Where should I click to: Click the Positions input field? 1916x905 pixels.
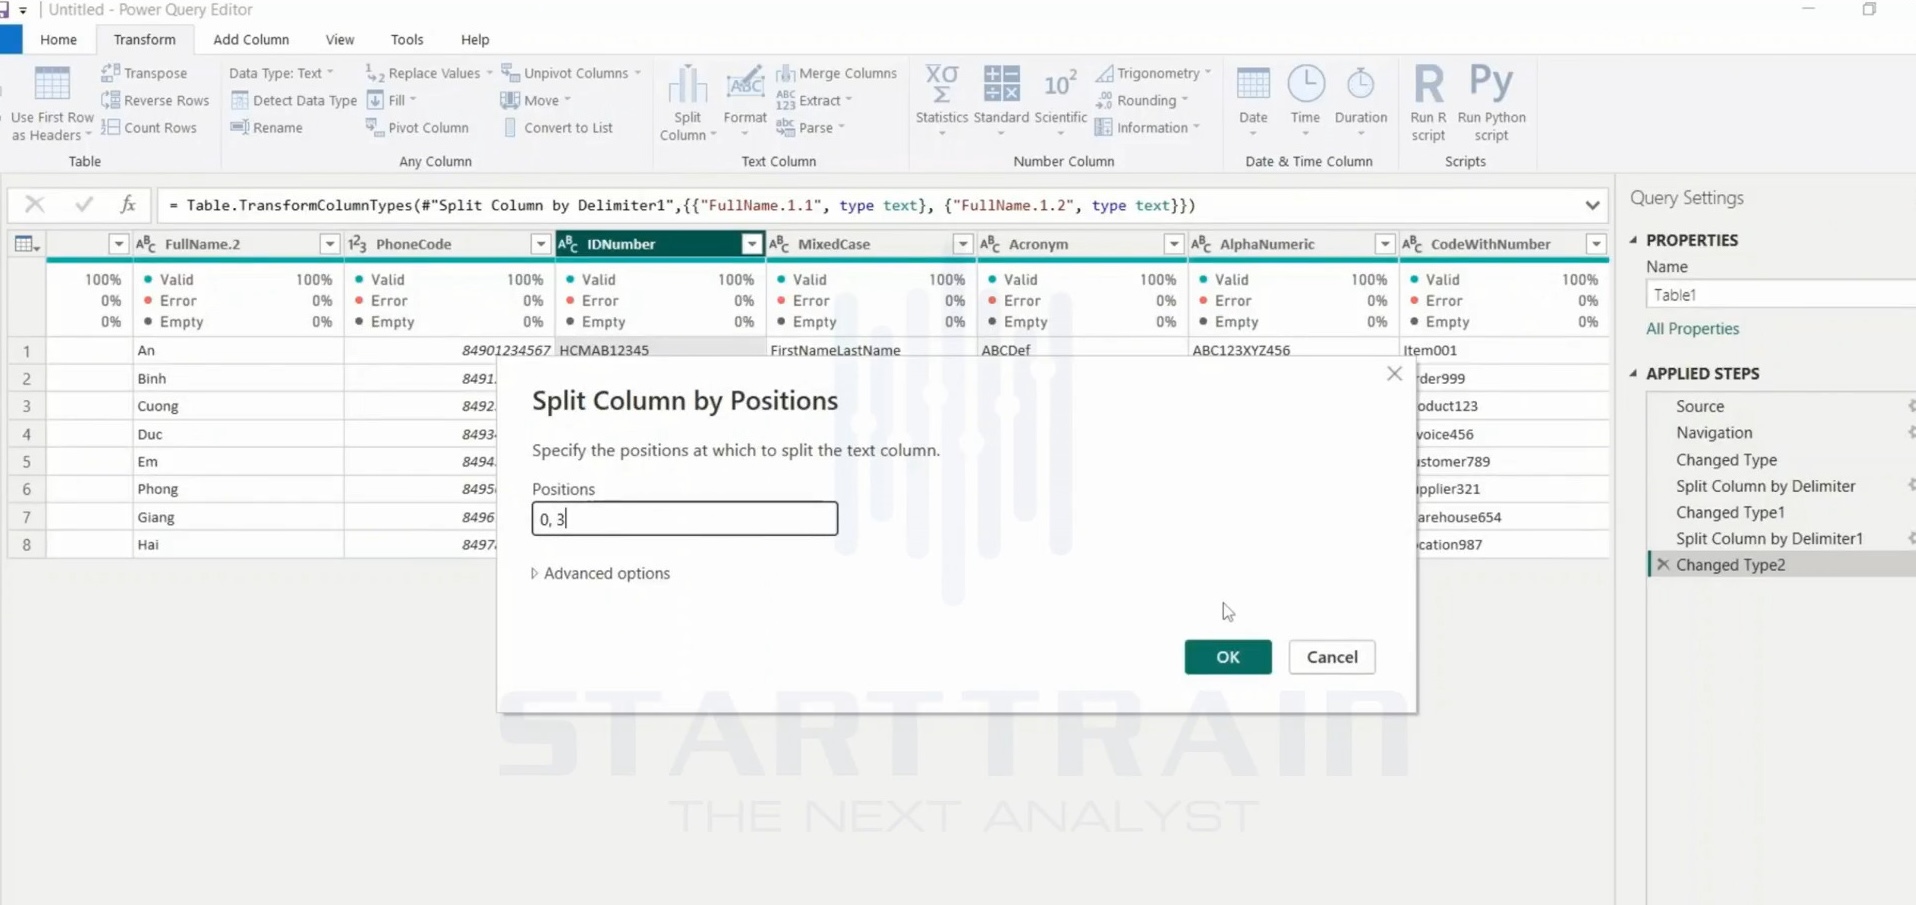[685, 518]
